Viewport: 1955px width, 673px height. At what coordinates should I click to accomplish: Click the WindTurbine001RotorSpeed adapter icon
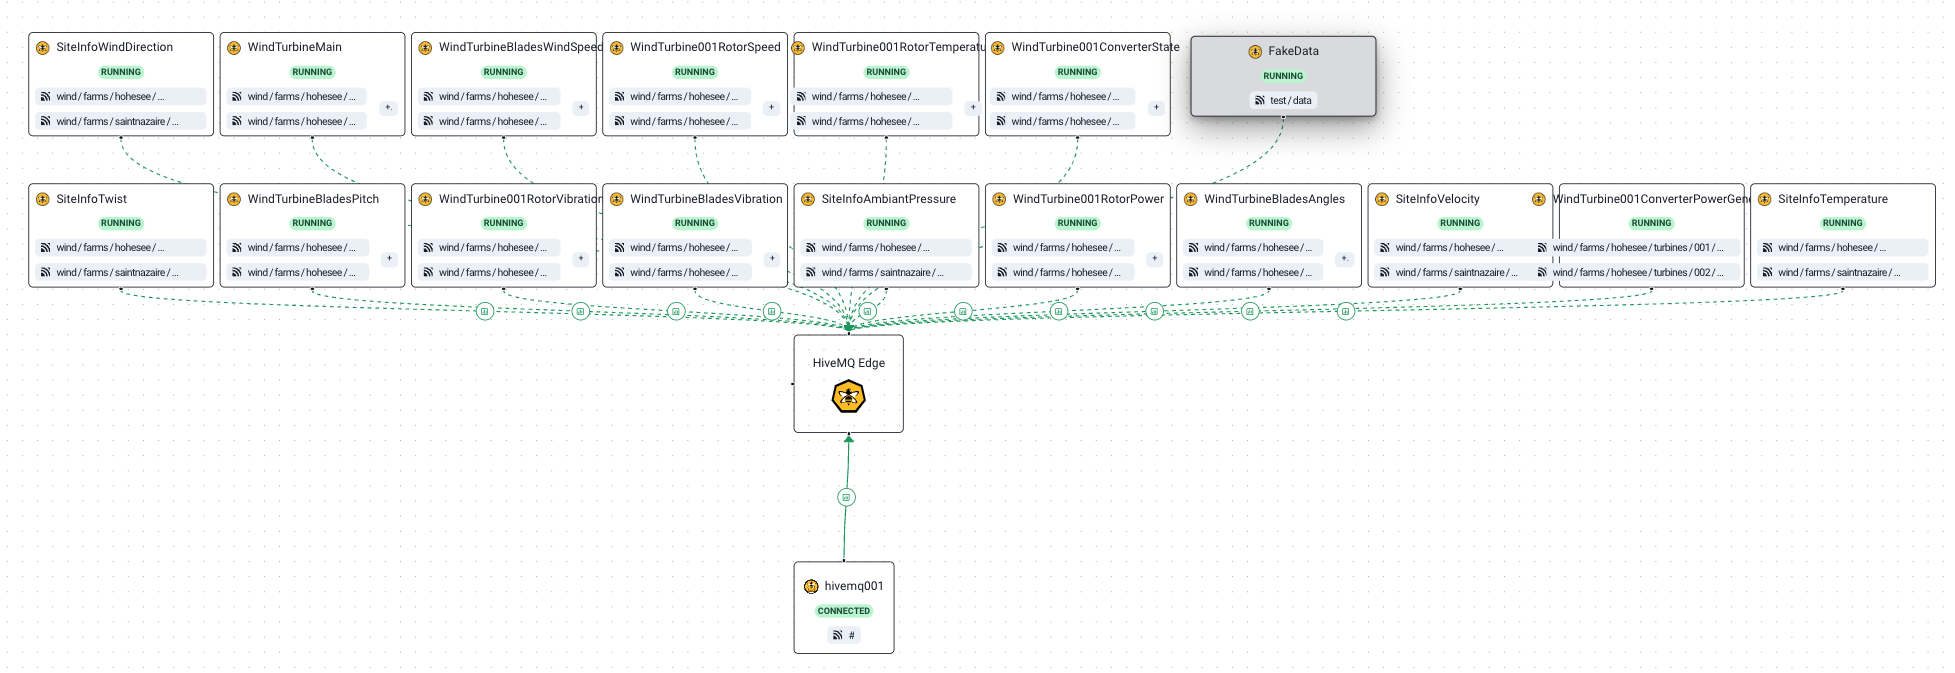click(x=617, y=47)
